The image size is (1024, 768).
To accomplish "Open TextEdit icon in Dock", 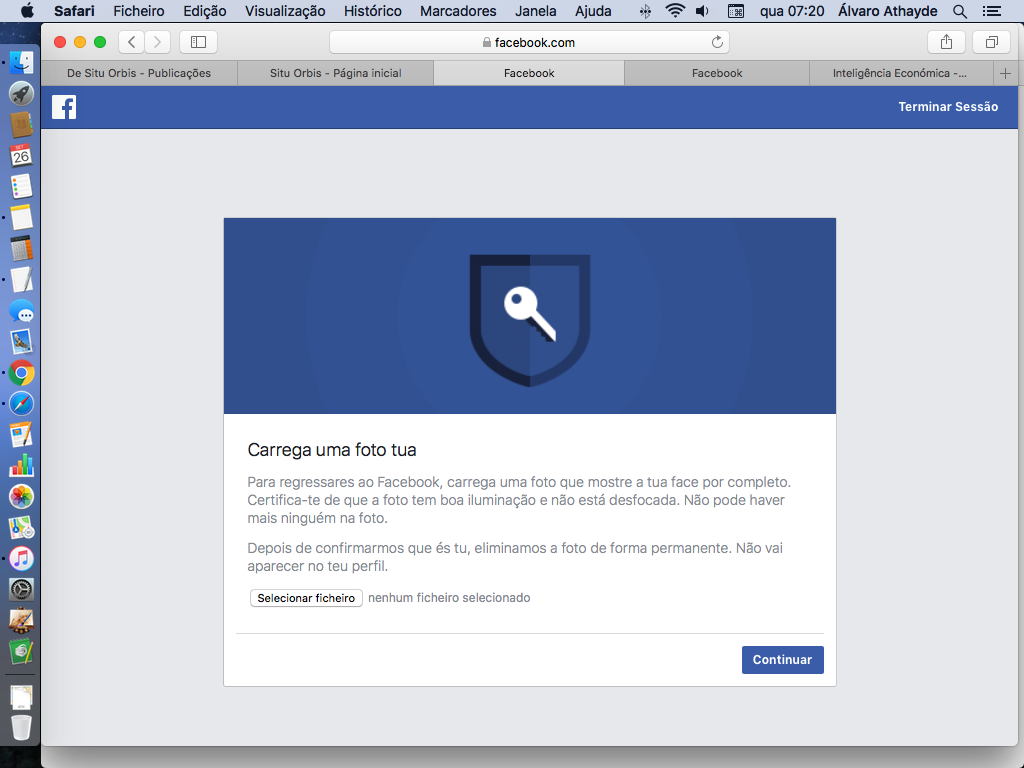I will click(x=22, y=280).
